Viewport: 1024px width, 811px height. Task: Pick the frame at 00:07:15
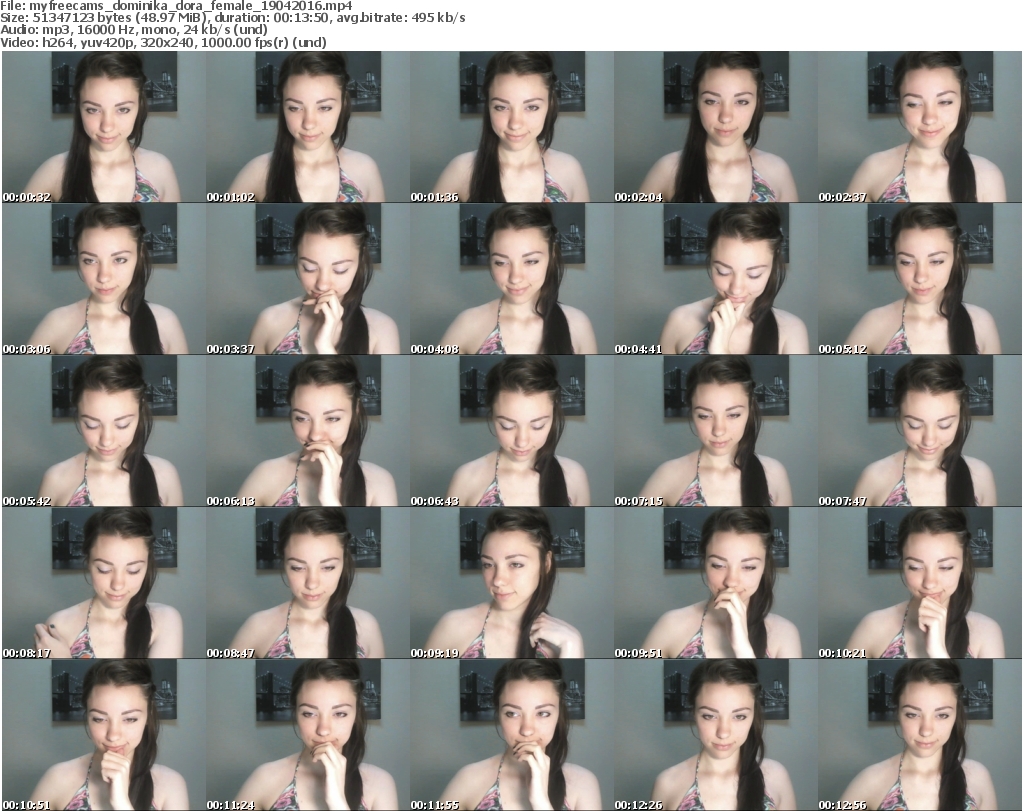click(716, 431)
